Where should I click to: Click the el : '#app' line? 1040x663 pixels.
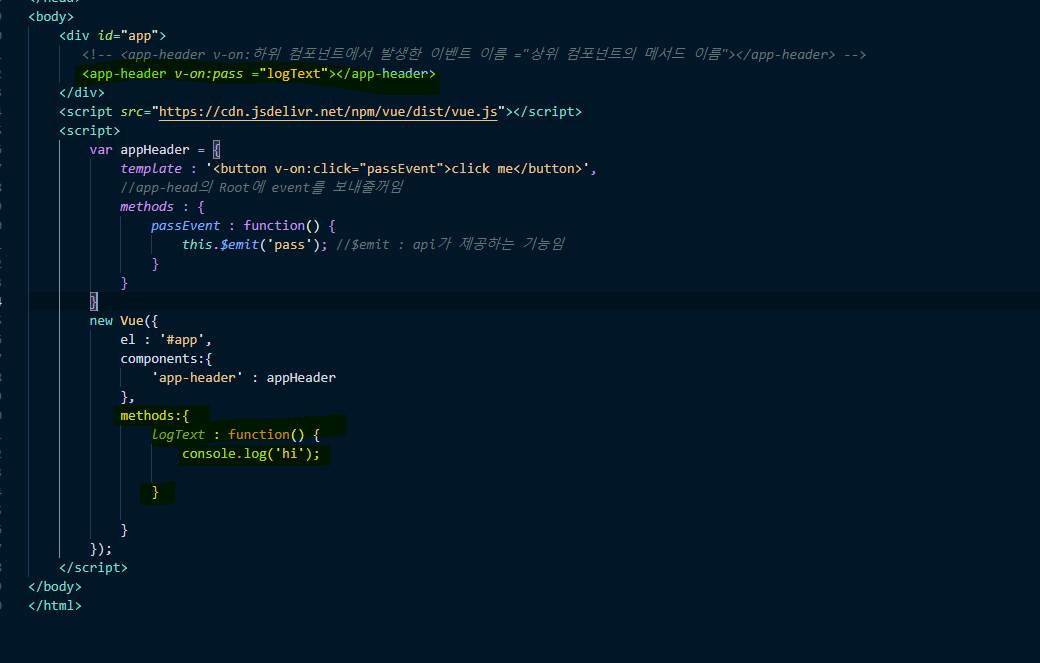166,339
